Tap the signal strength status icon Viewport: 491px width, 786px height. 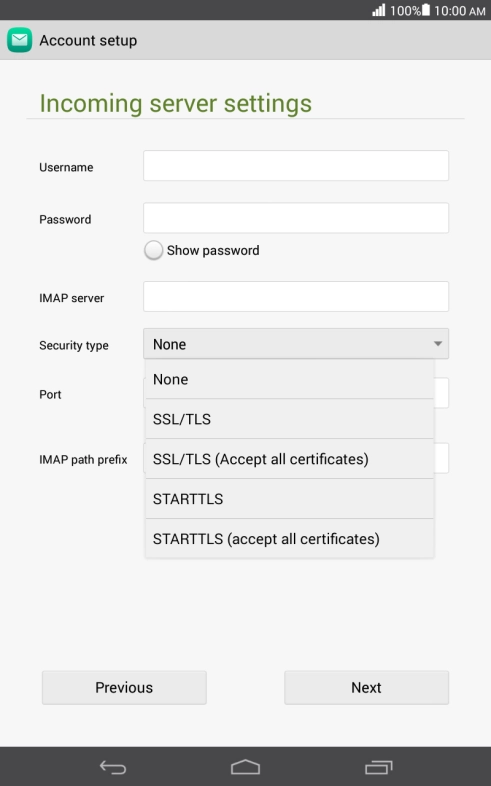coord(379,10)
